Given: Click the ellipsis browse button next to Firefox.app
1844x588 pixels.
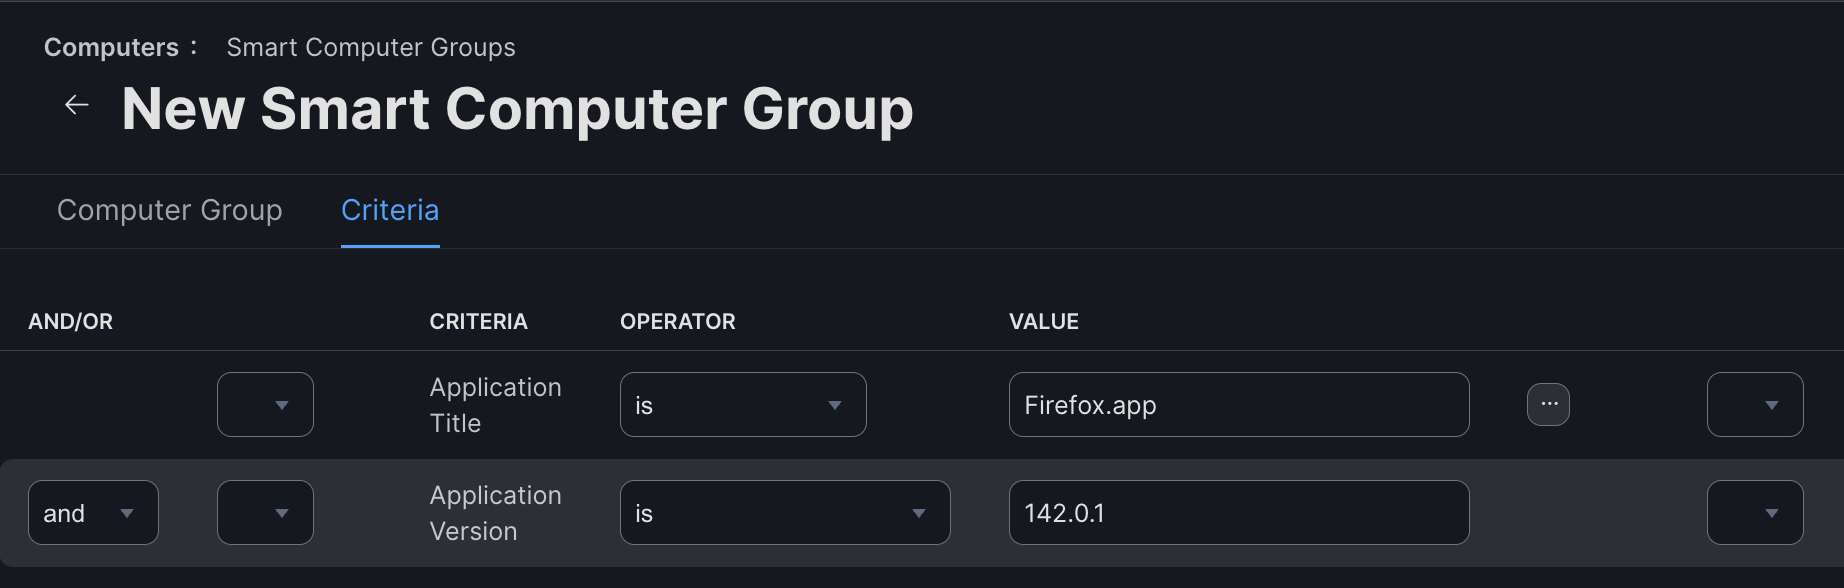Looking at the screenshot, I should click(1548, 404).
